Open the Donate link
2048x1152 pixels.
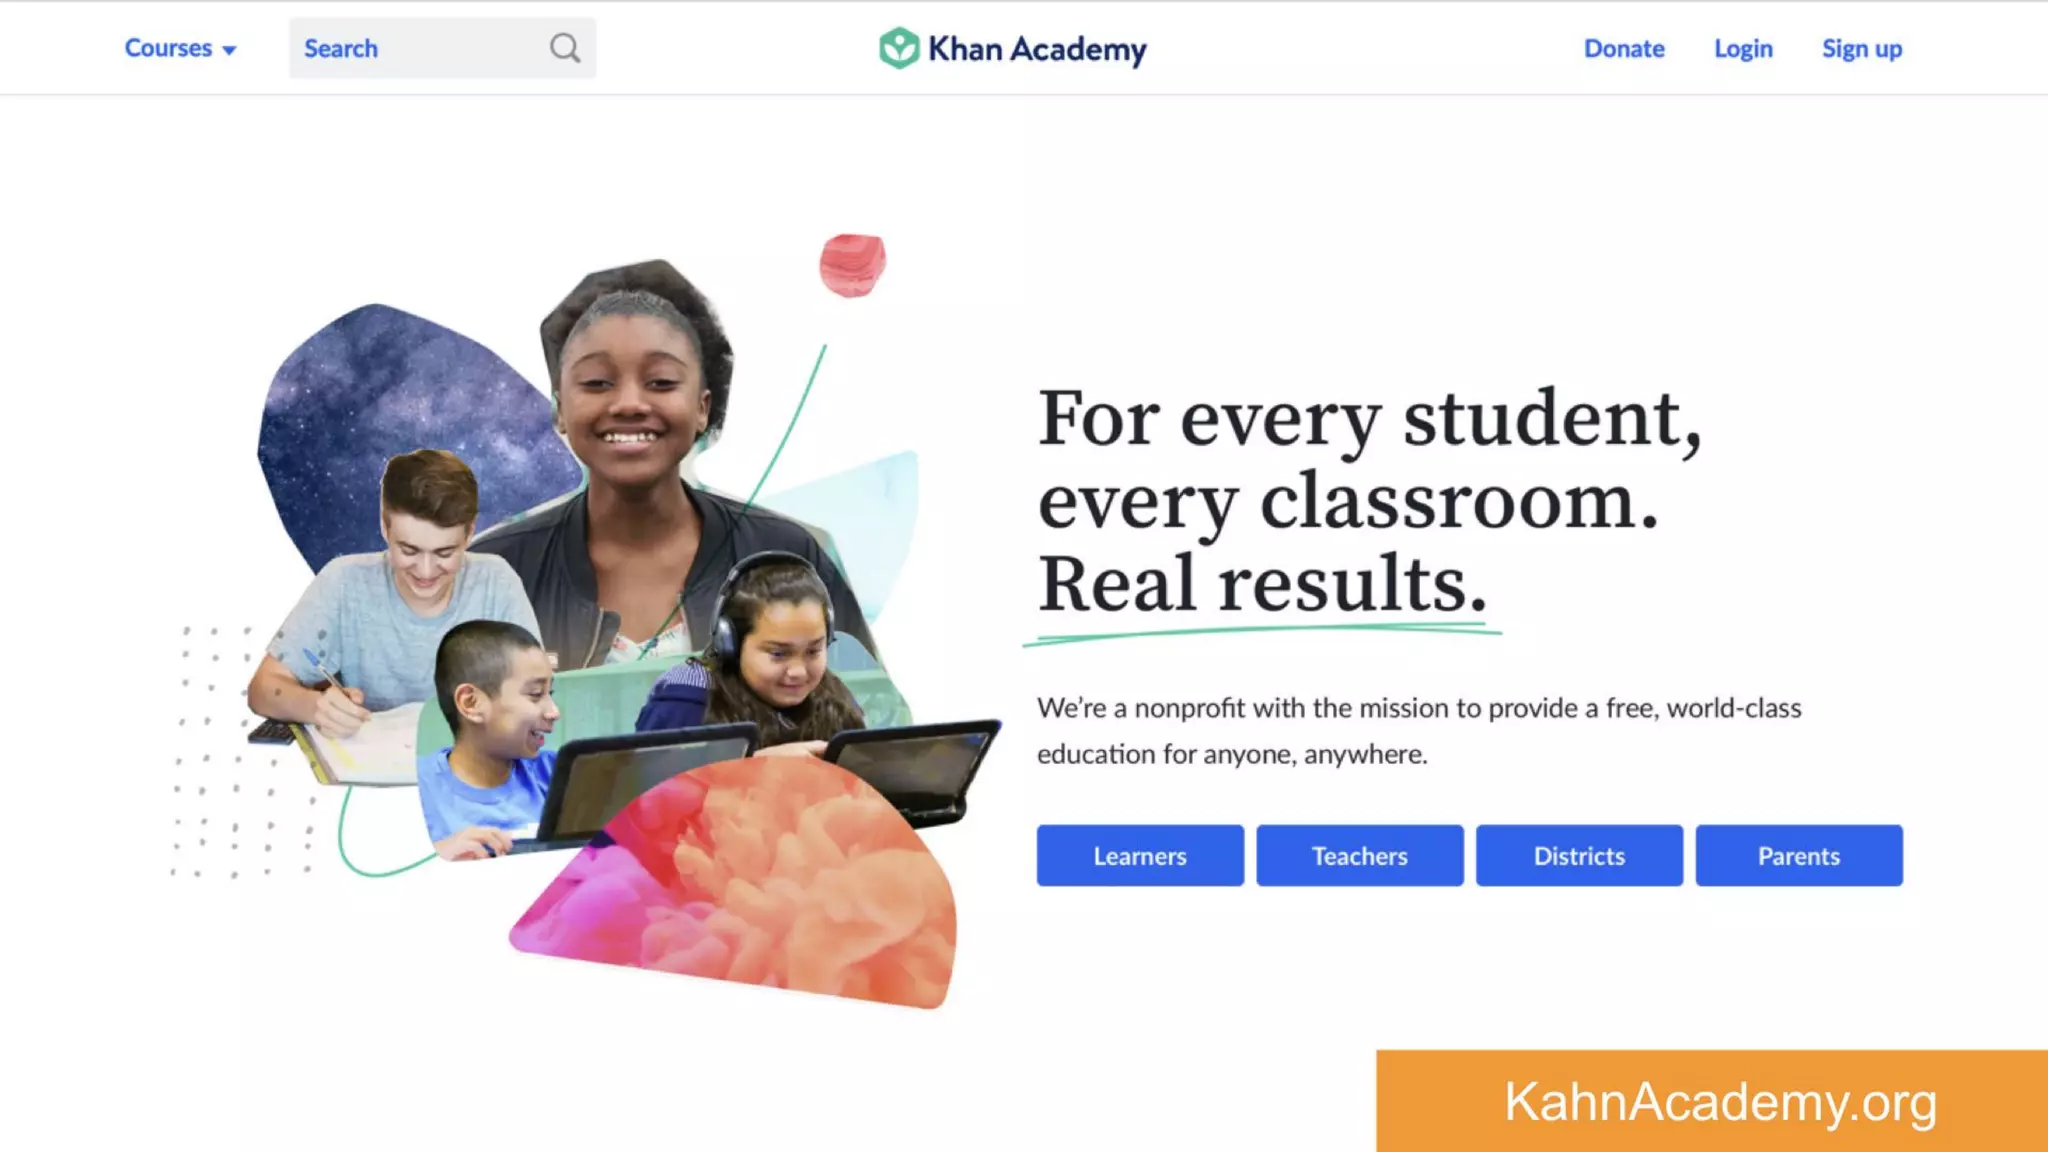click(1624, 48)
